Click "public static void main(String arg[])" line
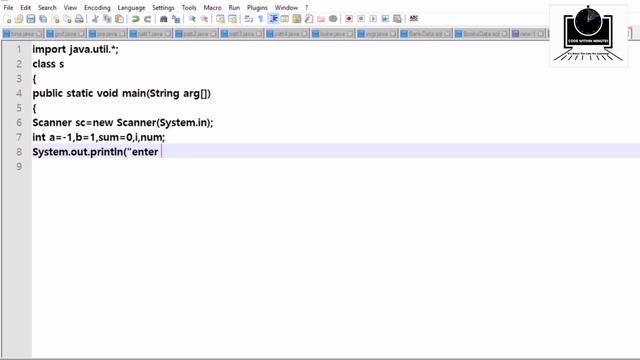Screen dimensions: 640x360 122,93
